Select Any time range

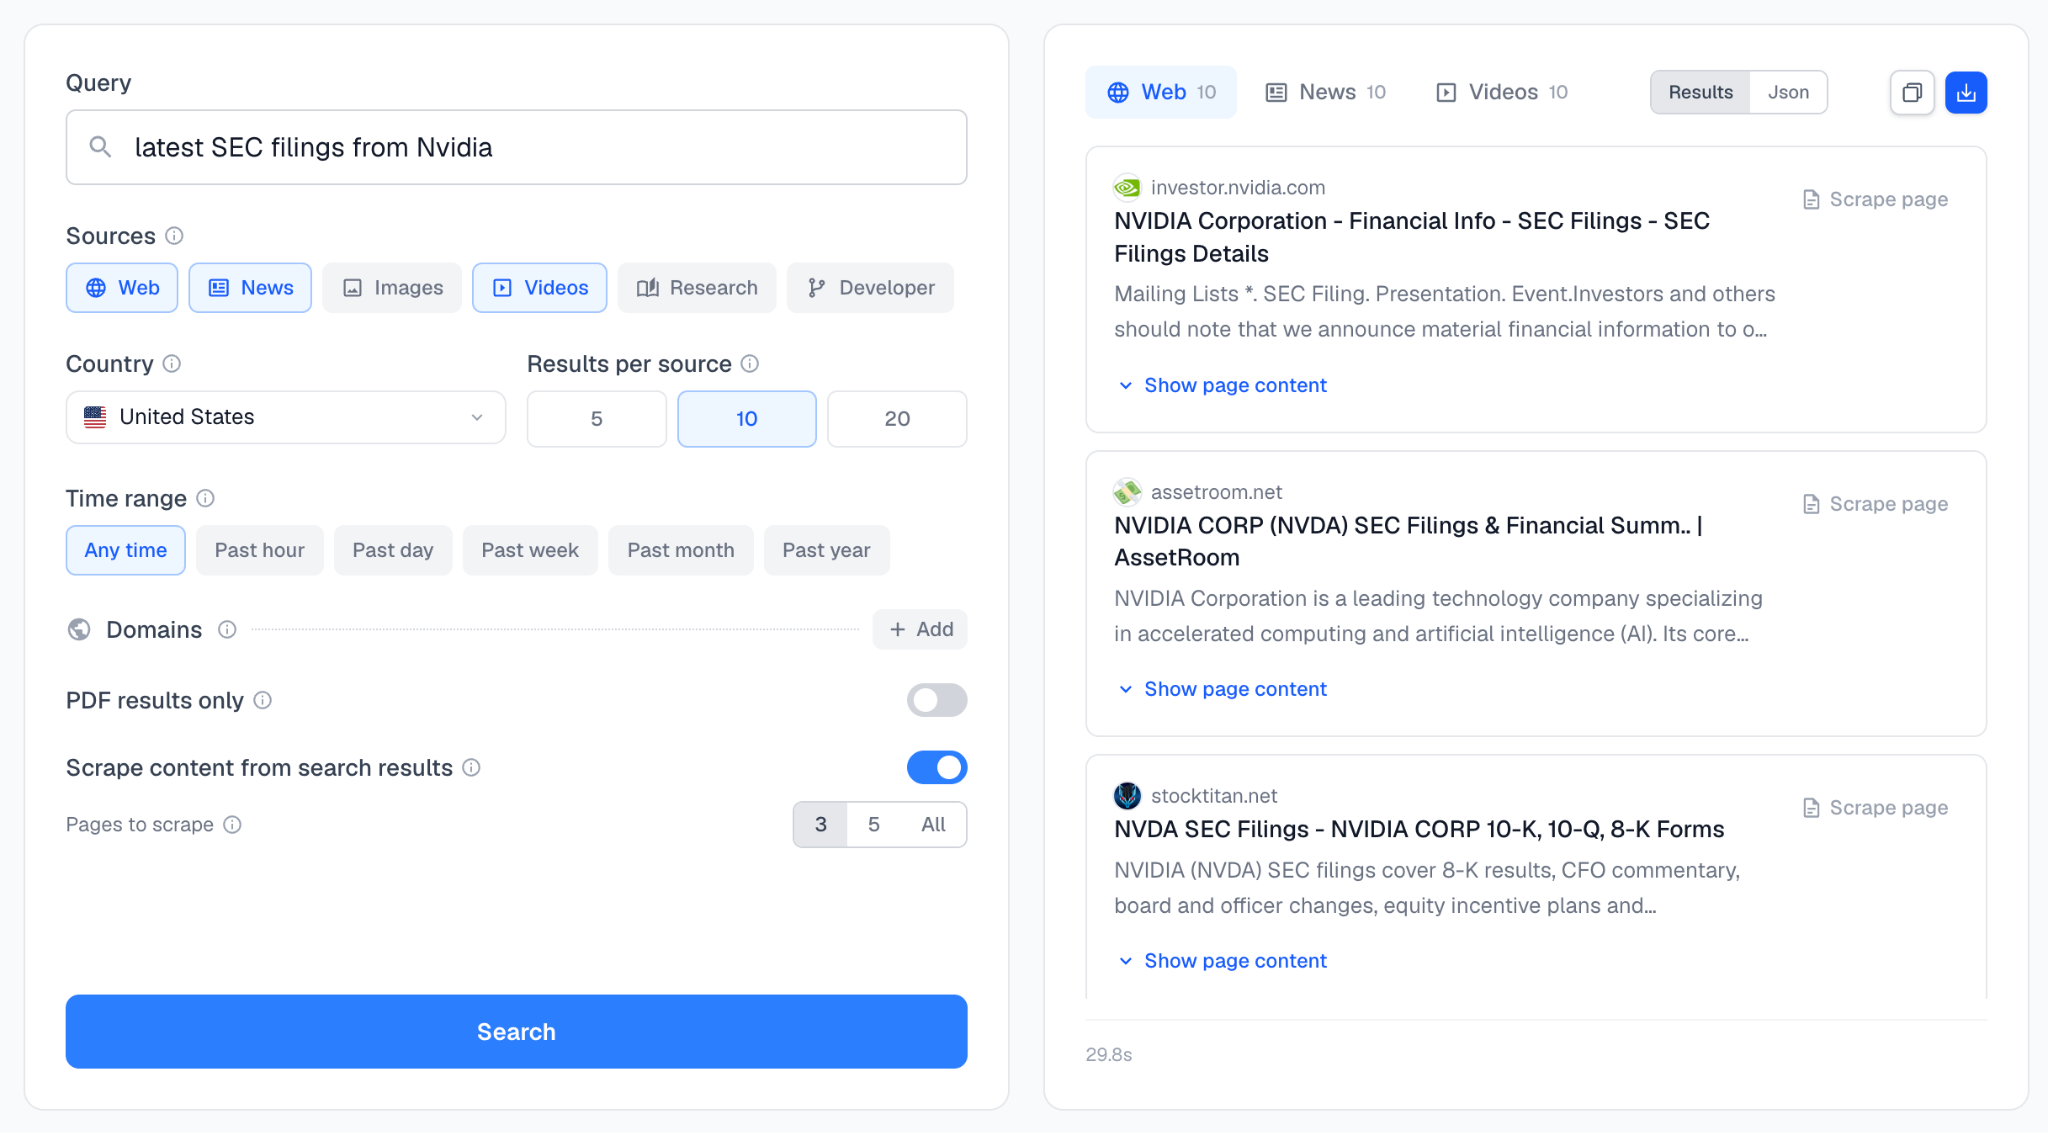(126, 550)
